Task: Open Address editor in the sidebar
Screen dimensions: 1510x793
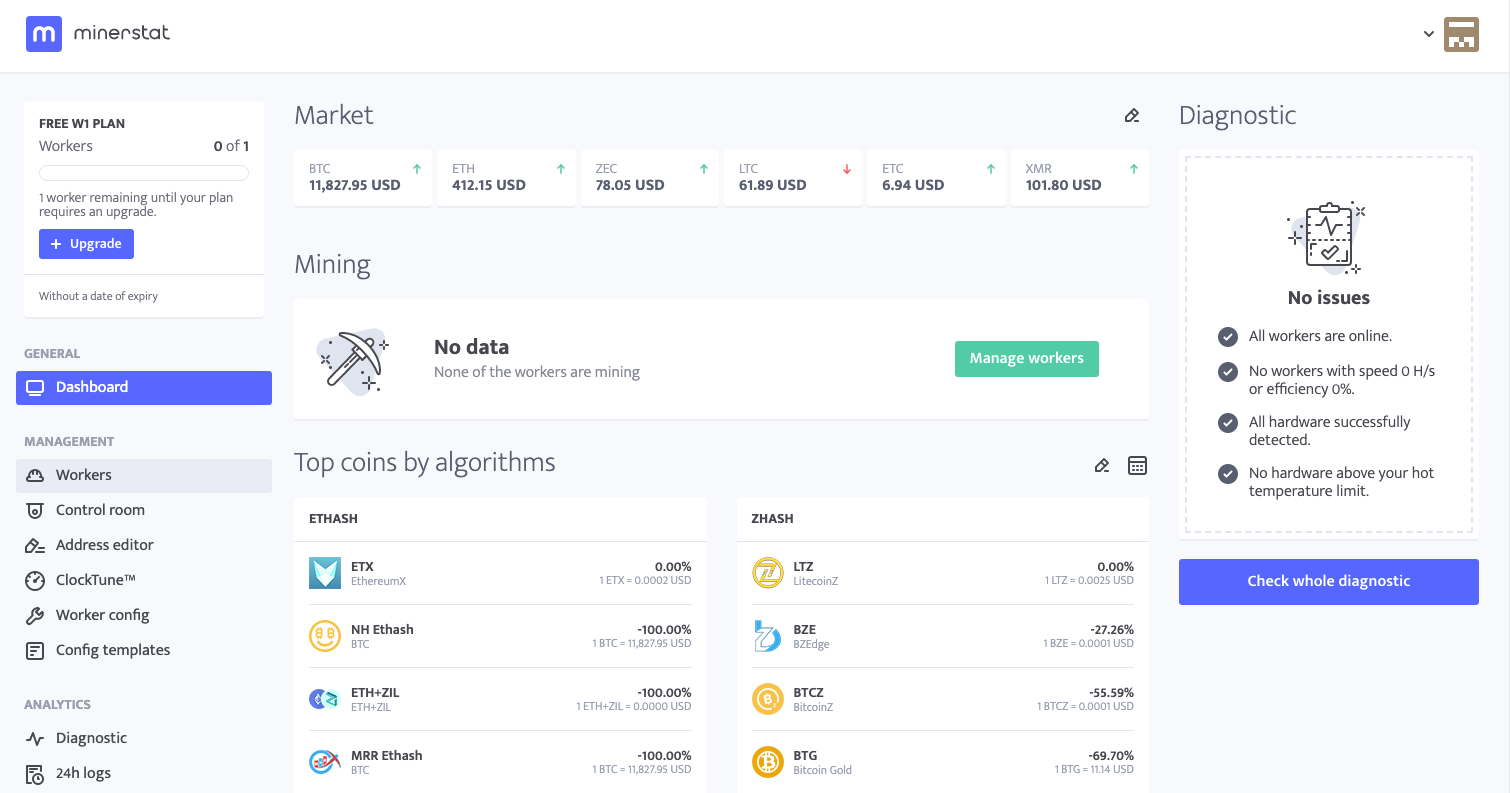Action: pos(144,546)
